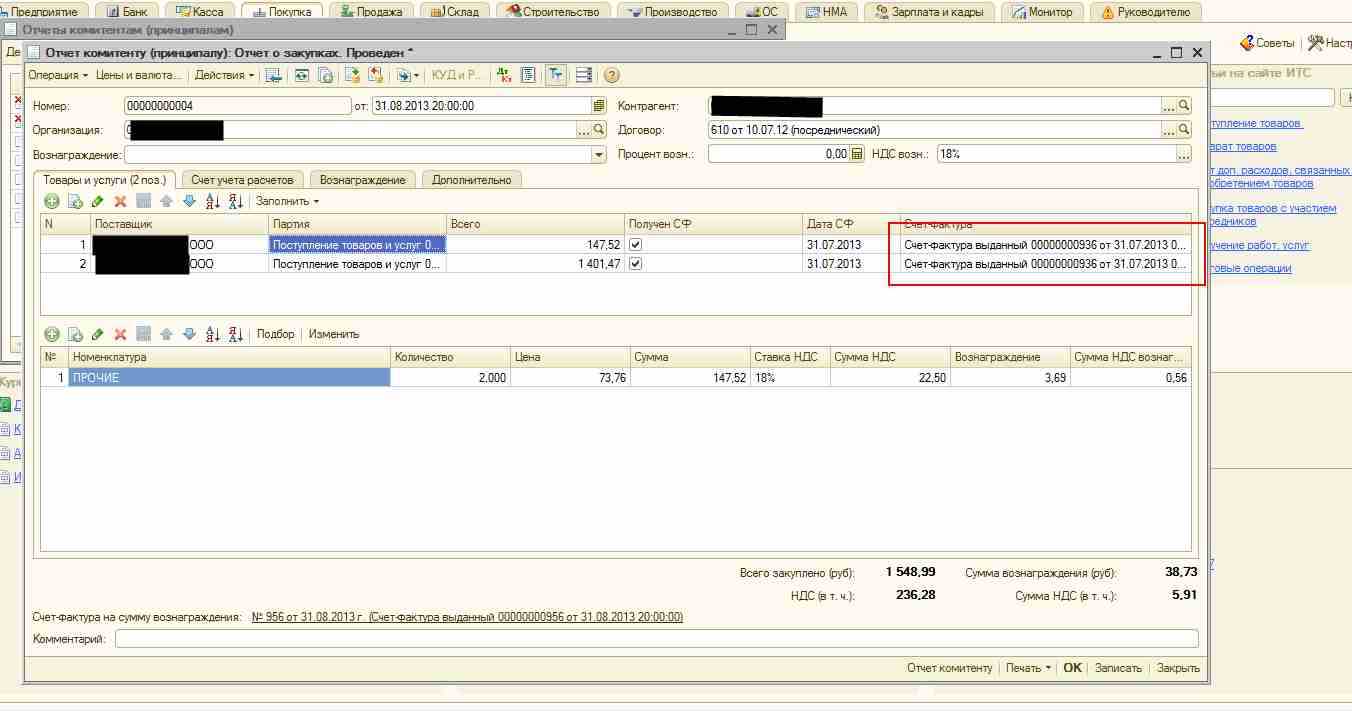Click the Поставщик column header
The height and width of the screenshot is (711, 1352).
pyautogui.click(x=179, y=224)
